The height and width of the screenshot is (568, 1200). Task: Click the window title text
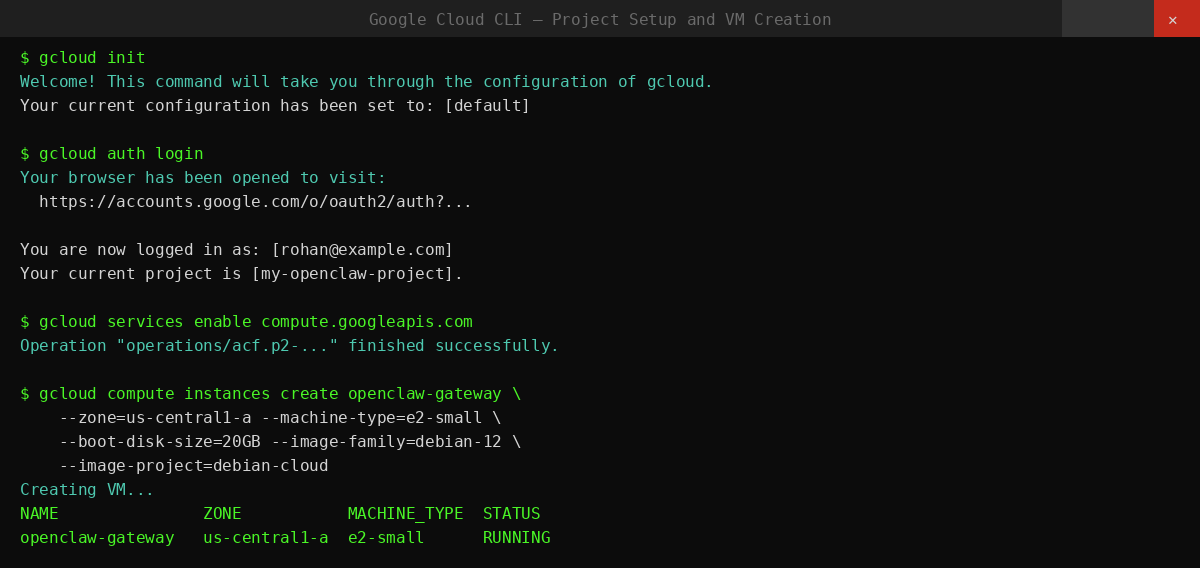click(599, 20)
